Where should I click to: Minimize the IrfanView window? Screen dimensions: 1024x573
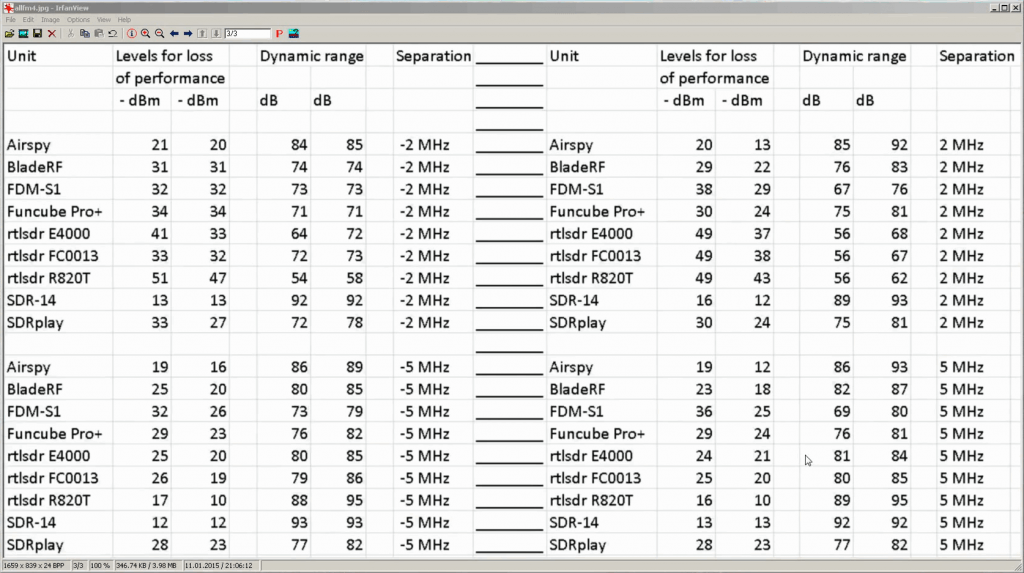click(x=994, y=8)
